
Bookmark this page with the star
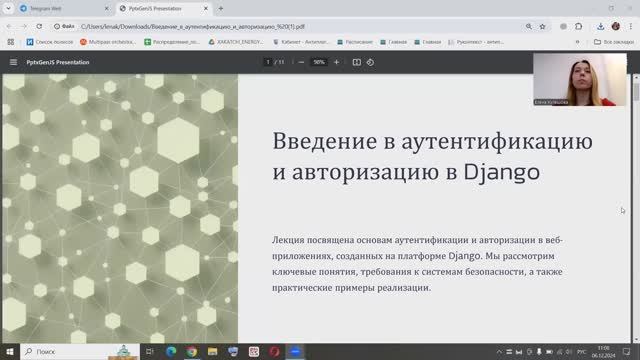point(542,26)
